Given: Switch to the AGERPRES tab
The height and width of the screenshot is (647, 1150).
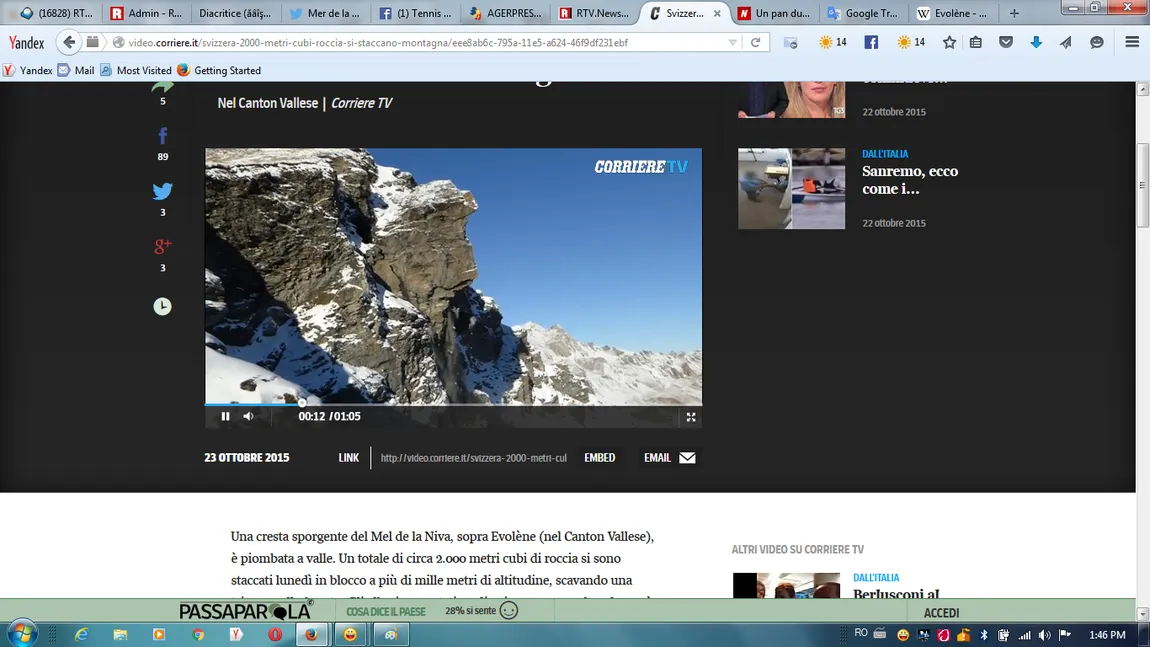Looking at the screenshot, I should pos(506,13).
